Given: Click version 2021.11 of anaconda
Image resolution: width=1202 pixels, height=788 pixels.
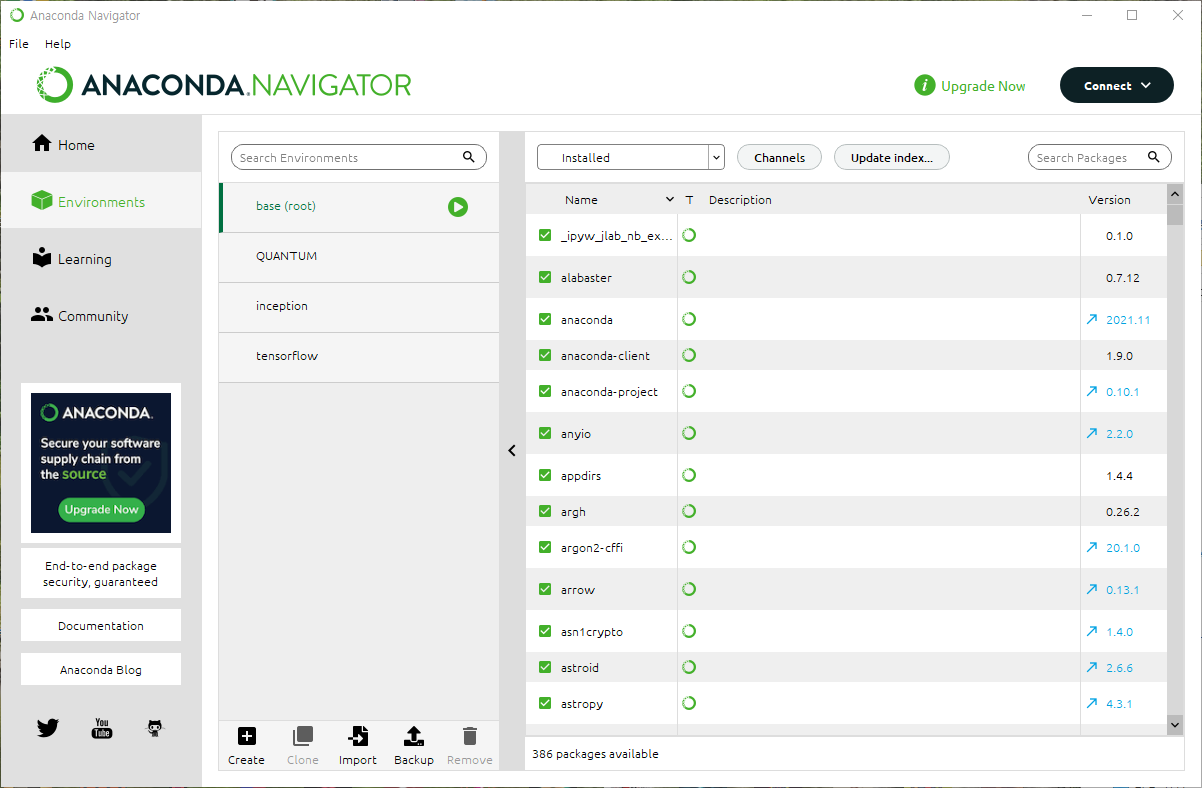Looking at the screenshot, I should coord(1128,320).
